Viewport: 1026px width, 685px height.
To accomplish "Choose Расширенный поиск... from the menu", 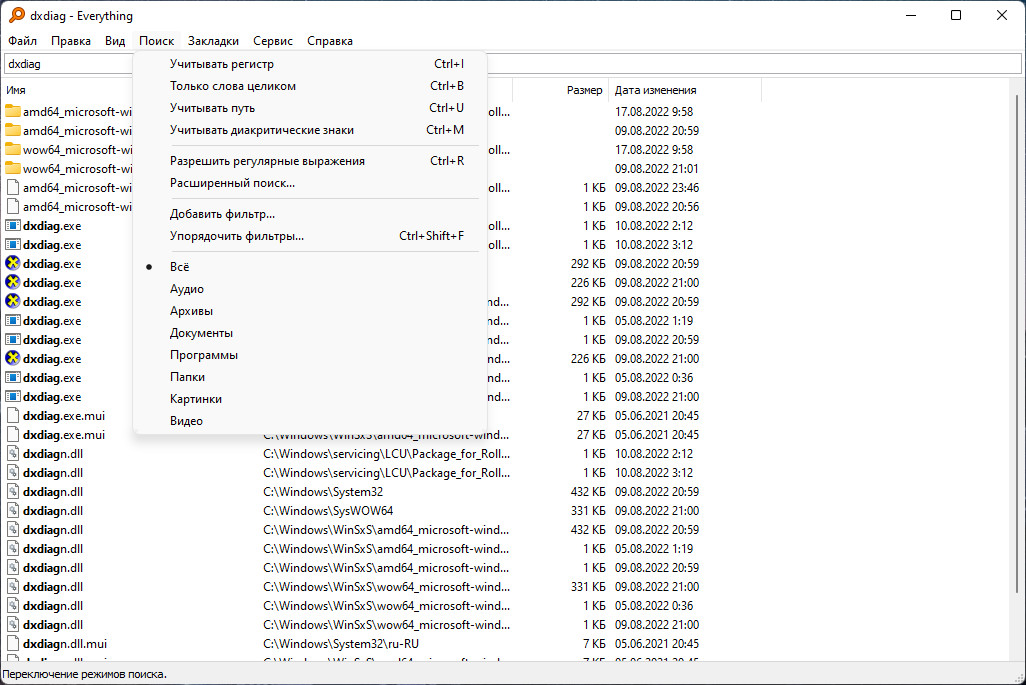I will pyautogui.click(x=232, y=183).
